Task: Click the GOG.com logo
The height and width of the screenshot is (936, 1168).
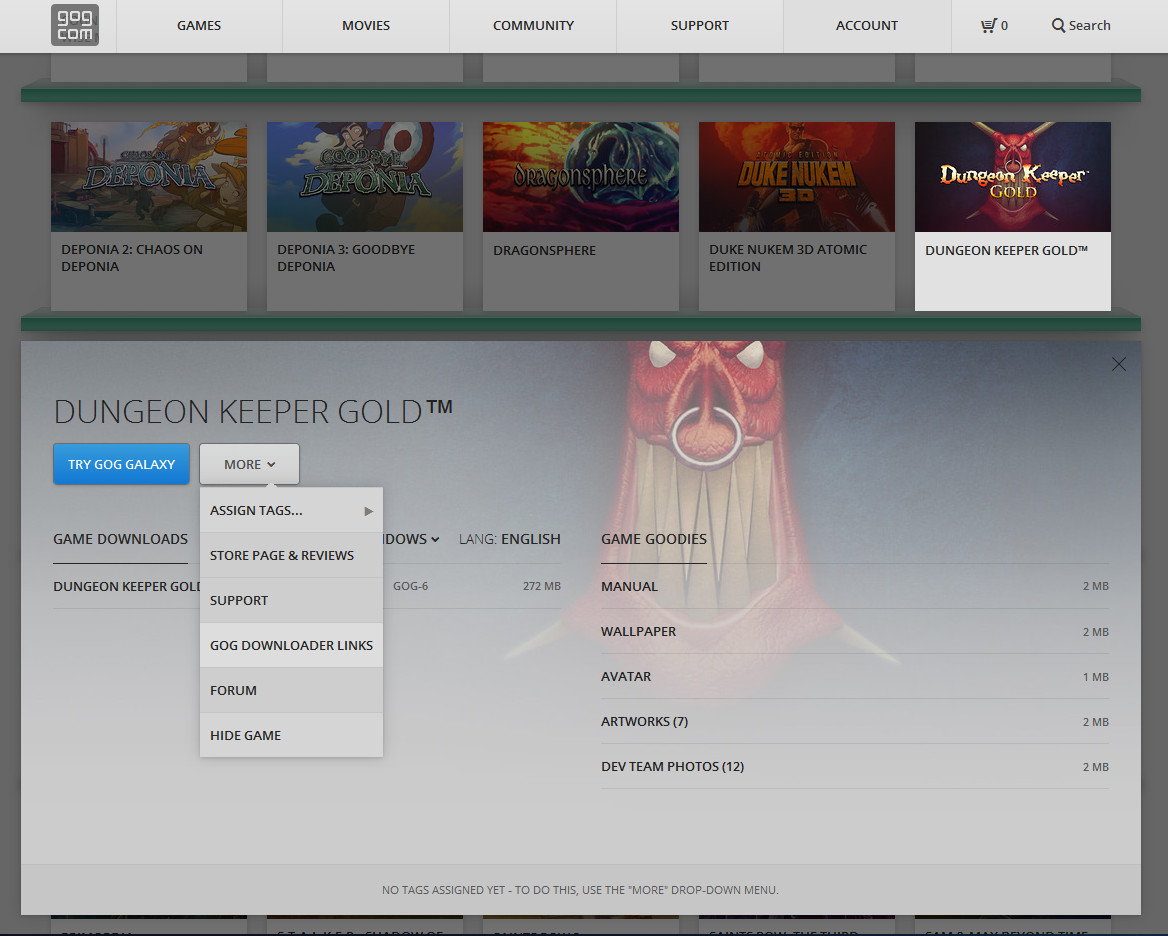Action: coord(74,25)
